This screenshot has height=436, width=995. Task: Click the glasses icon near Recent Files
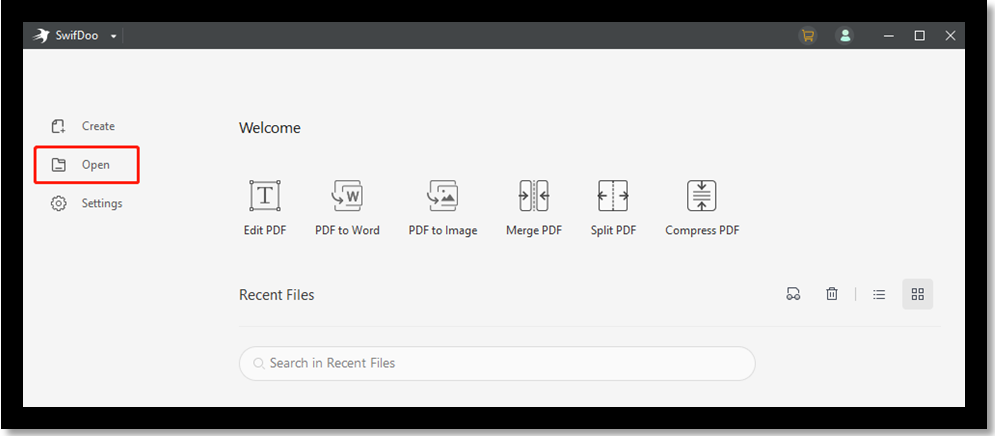click(x=793, y=294)
